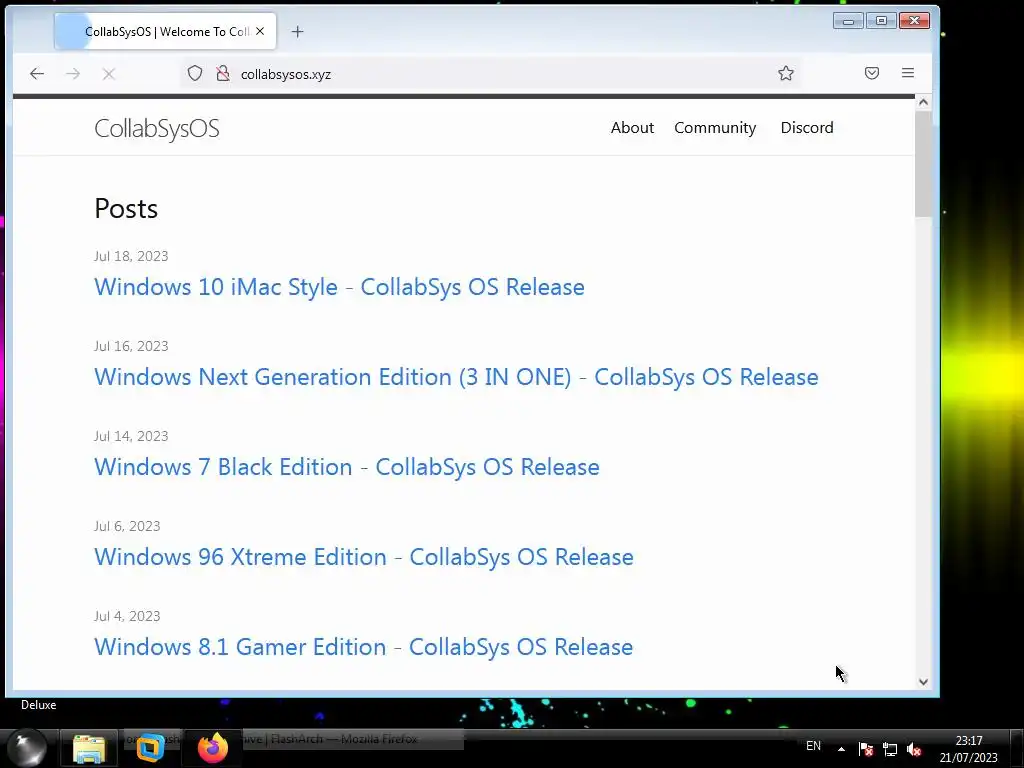Open the taskbar clock and date
The height and width of the screenshot is (768, 1024).
point(969,749)
